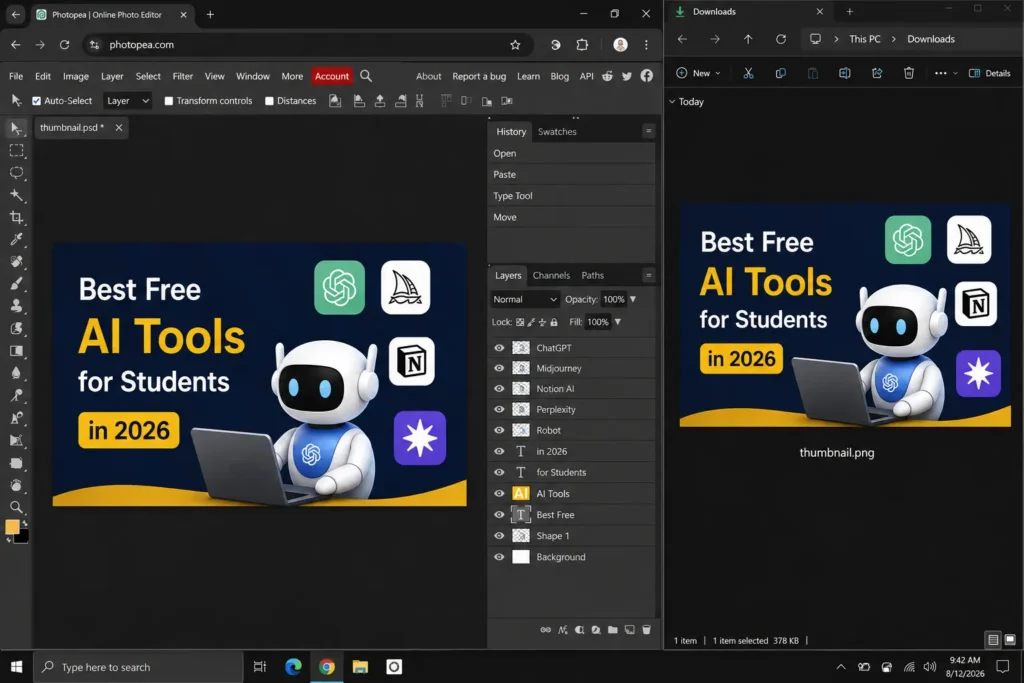
Task: Click the red Account button
Action: [x=332, y=76]
